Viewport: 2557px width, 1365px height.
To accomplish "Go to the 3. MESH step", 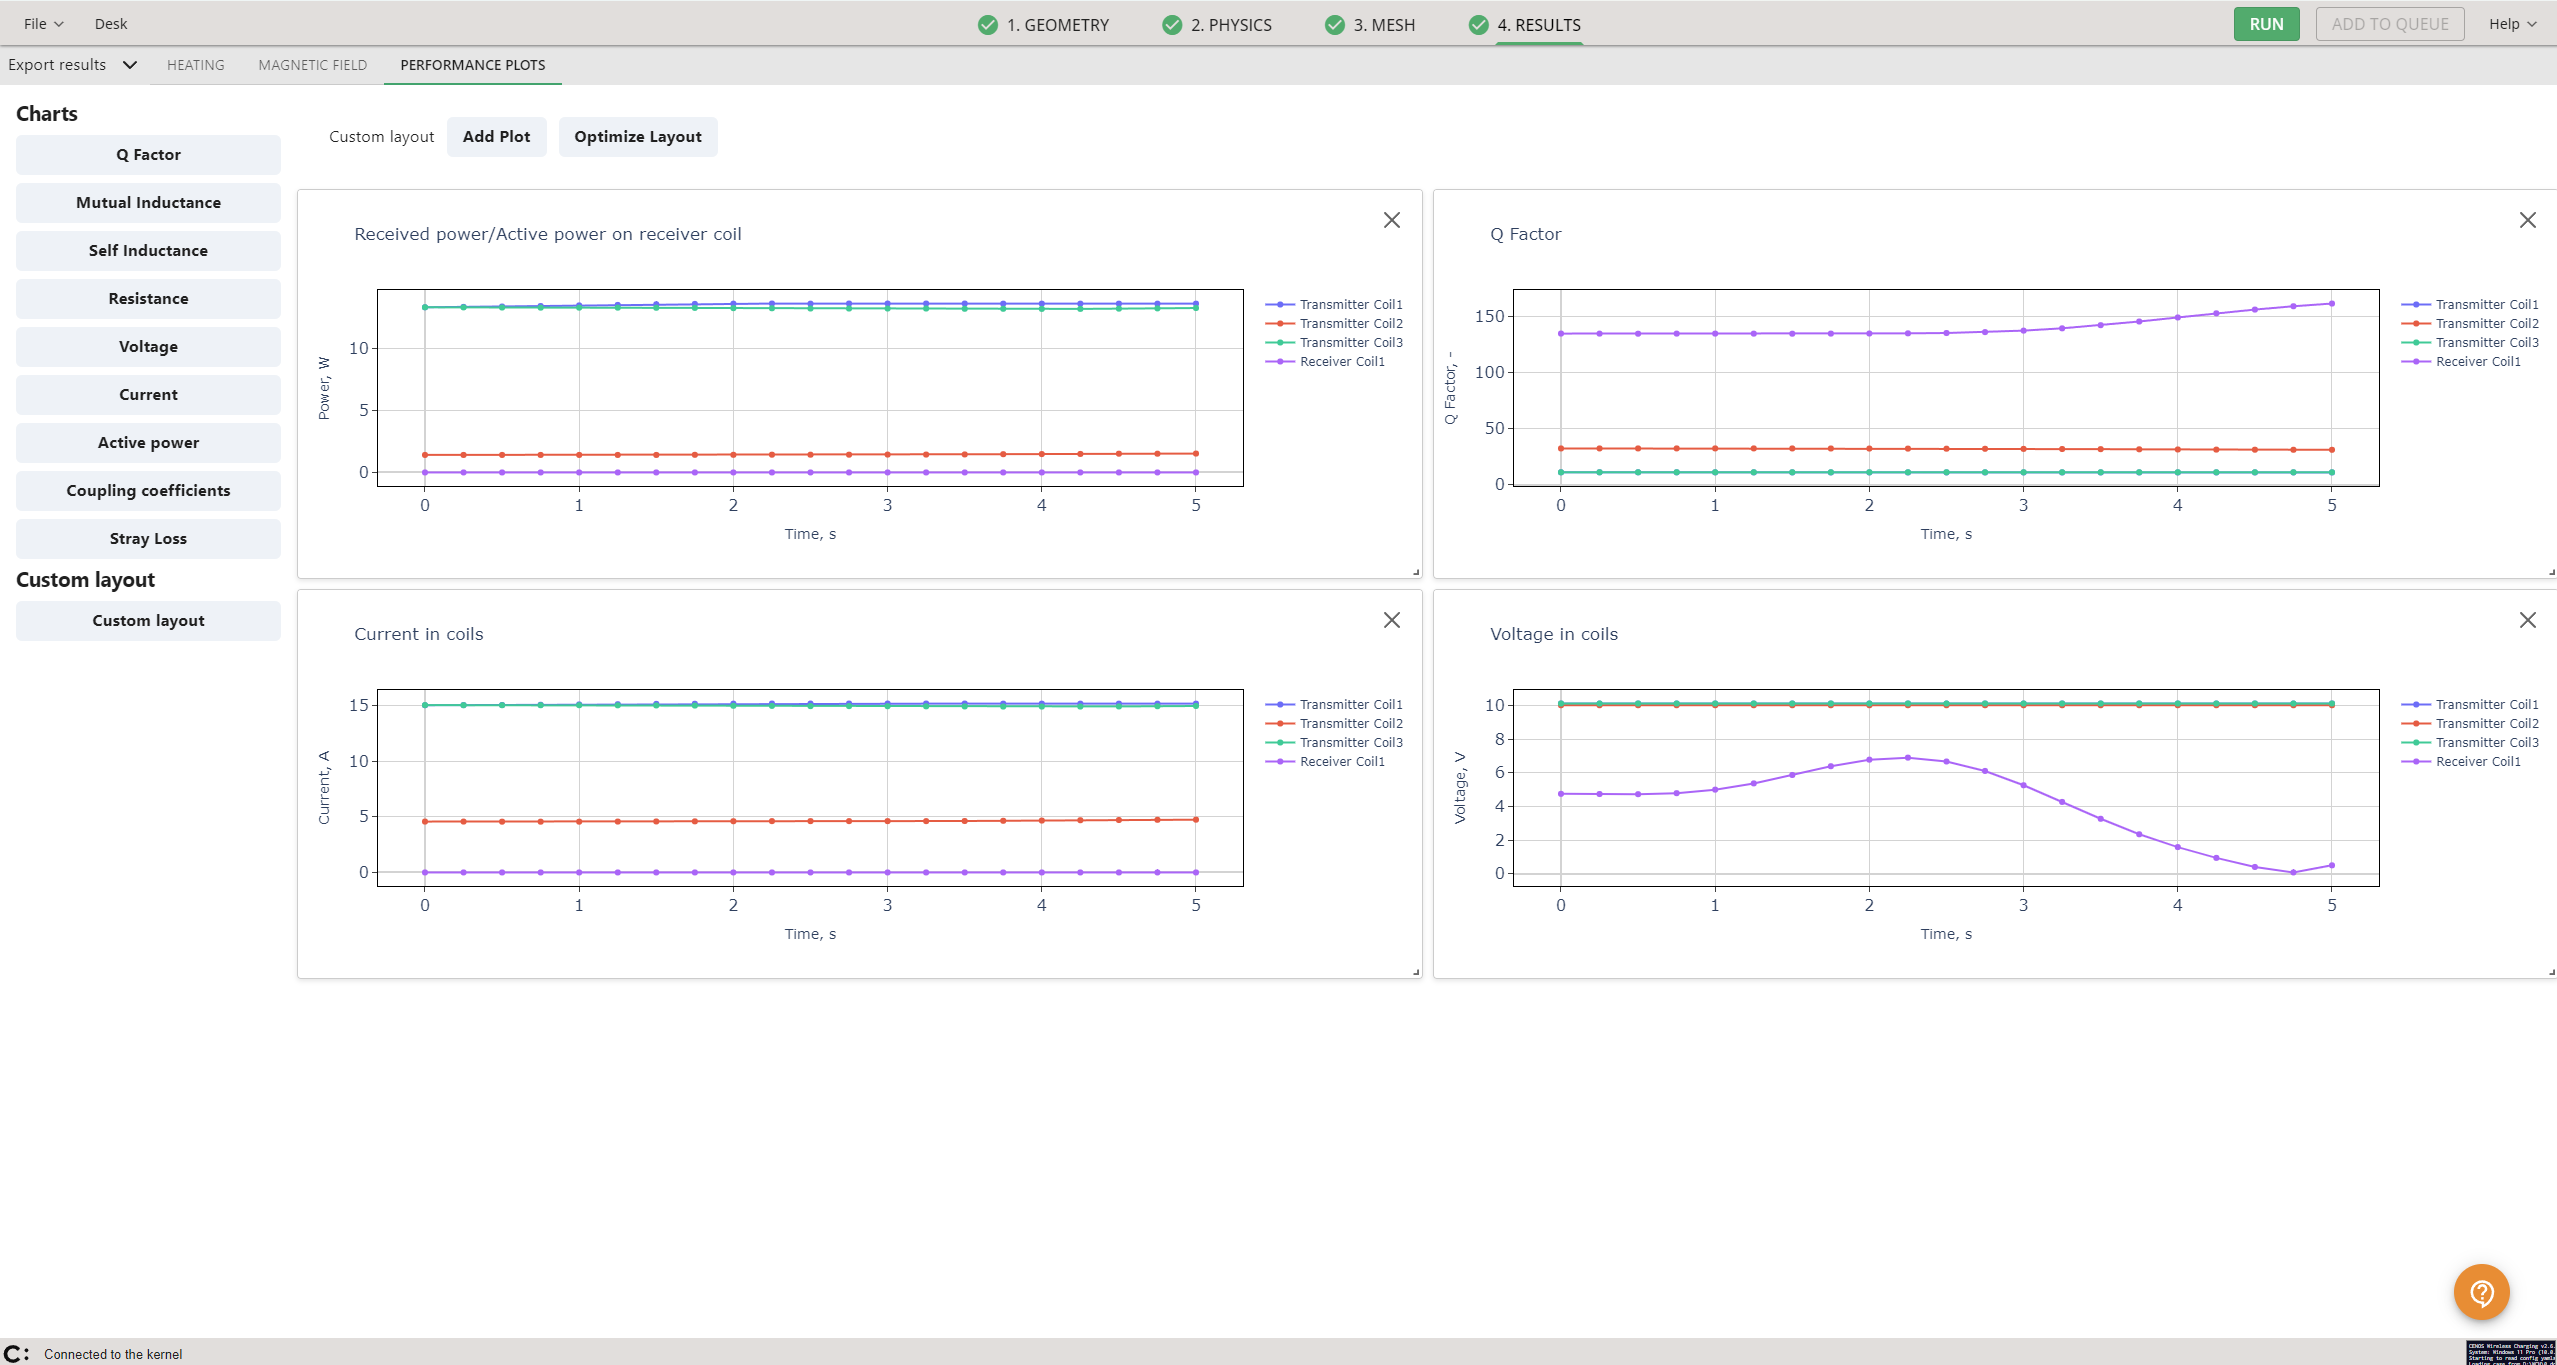I will coord(1383,25).
